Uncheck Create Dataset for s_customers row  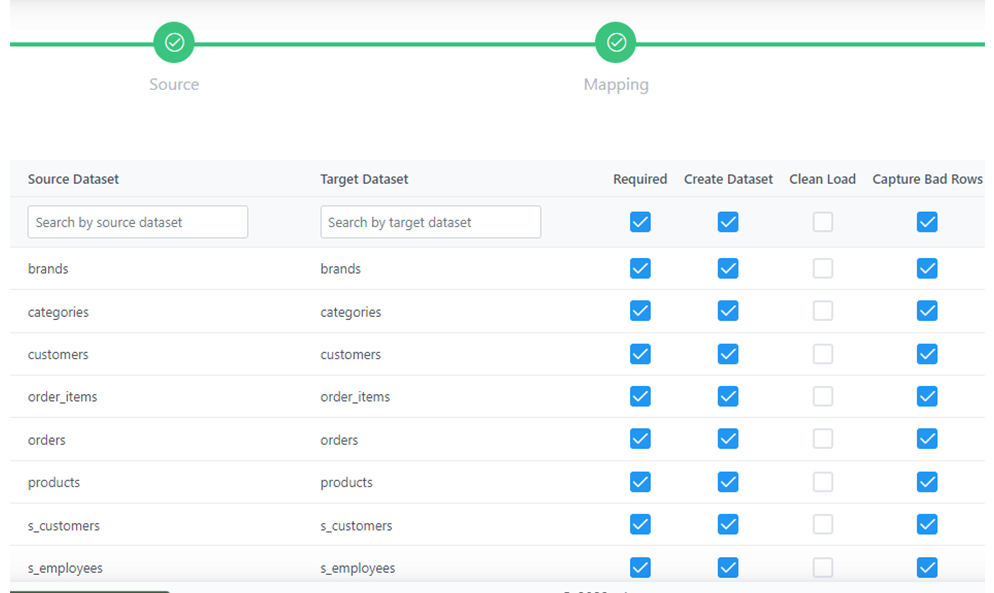[728, 525]
